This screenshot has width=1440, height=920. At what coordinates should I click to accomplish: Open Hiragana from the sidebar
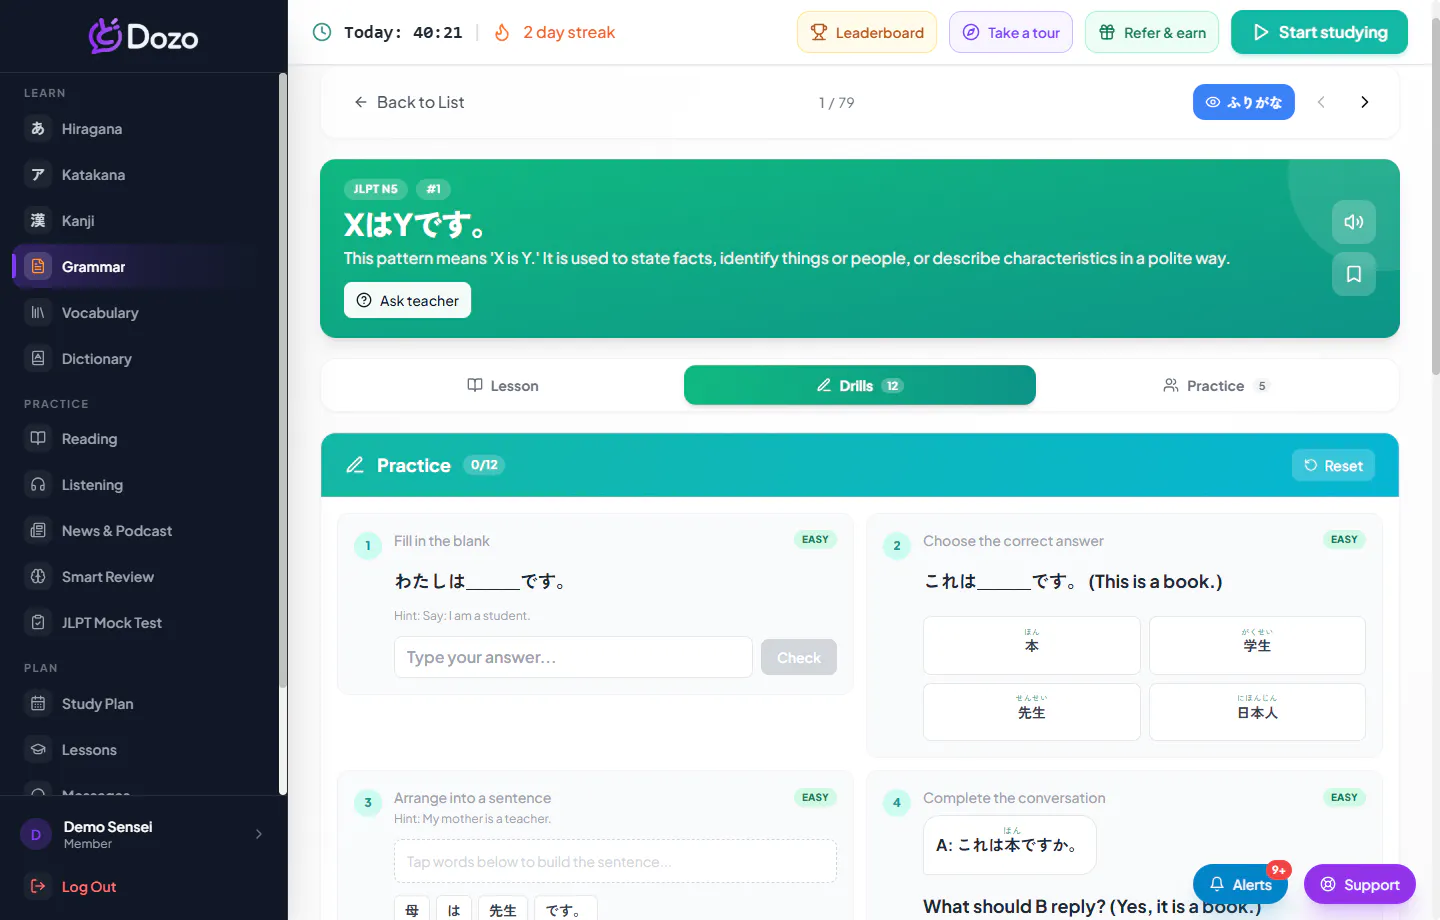140,129
